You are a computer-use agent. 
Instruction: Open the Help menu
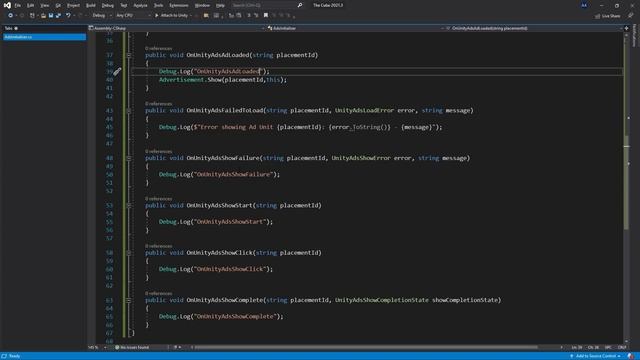220,5
